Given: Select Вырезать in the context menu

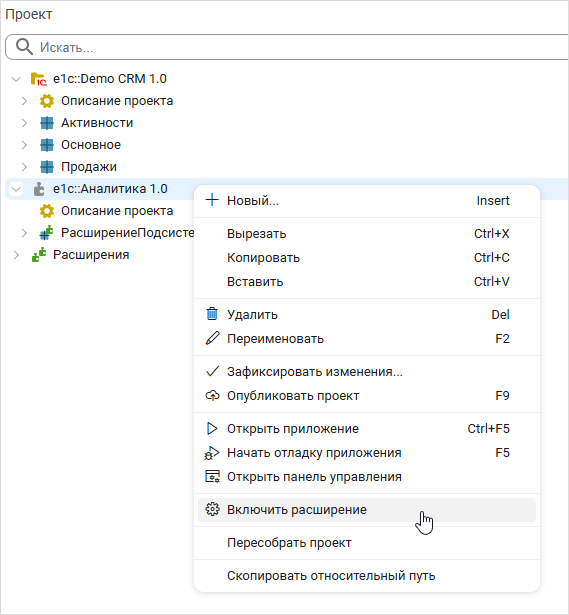Looking at the screenshot, I should (367, 233).
